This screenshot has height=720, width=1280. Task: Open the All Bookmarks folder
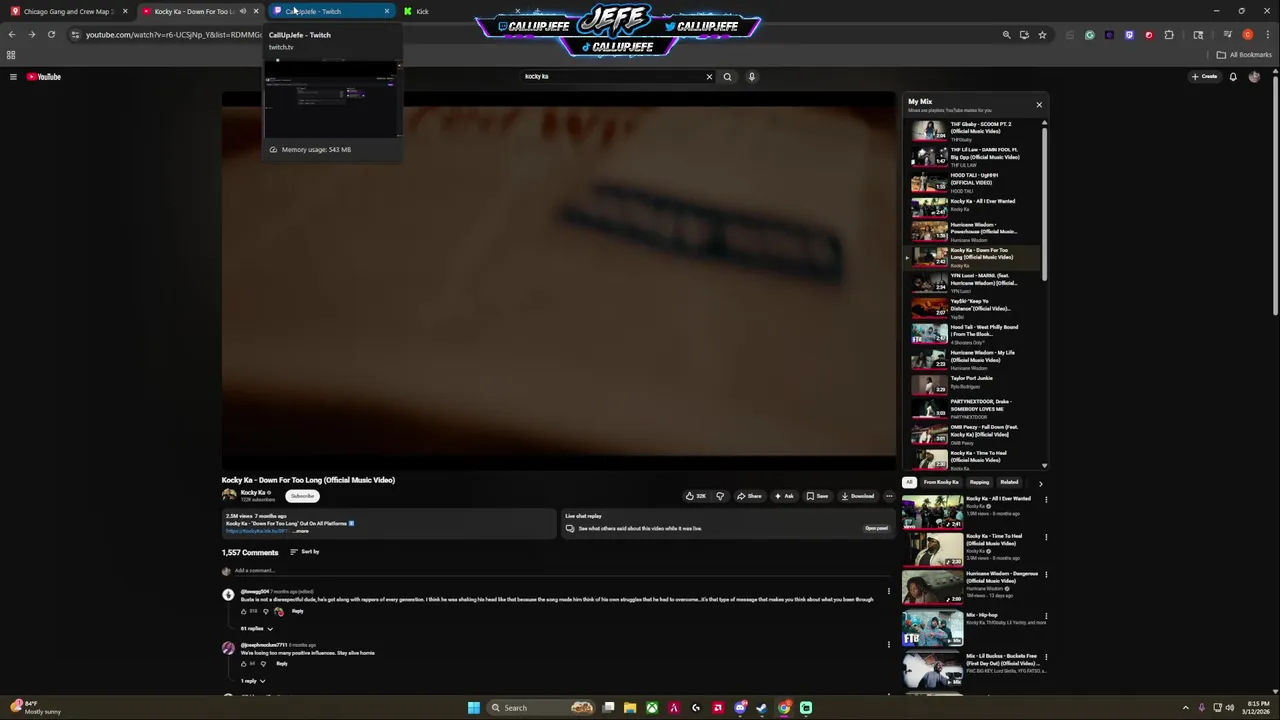pos(1244,55)
